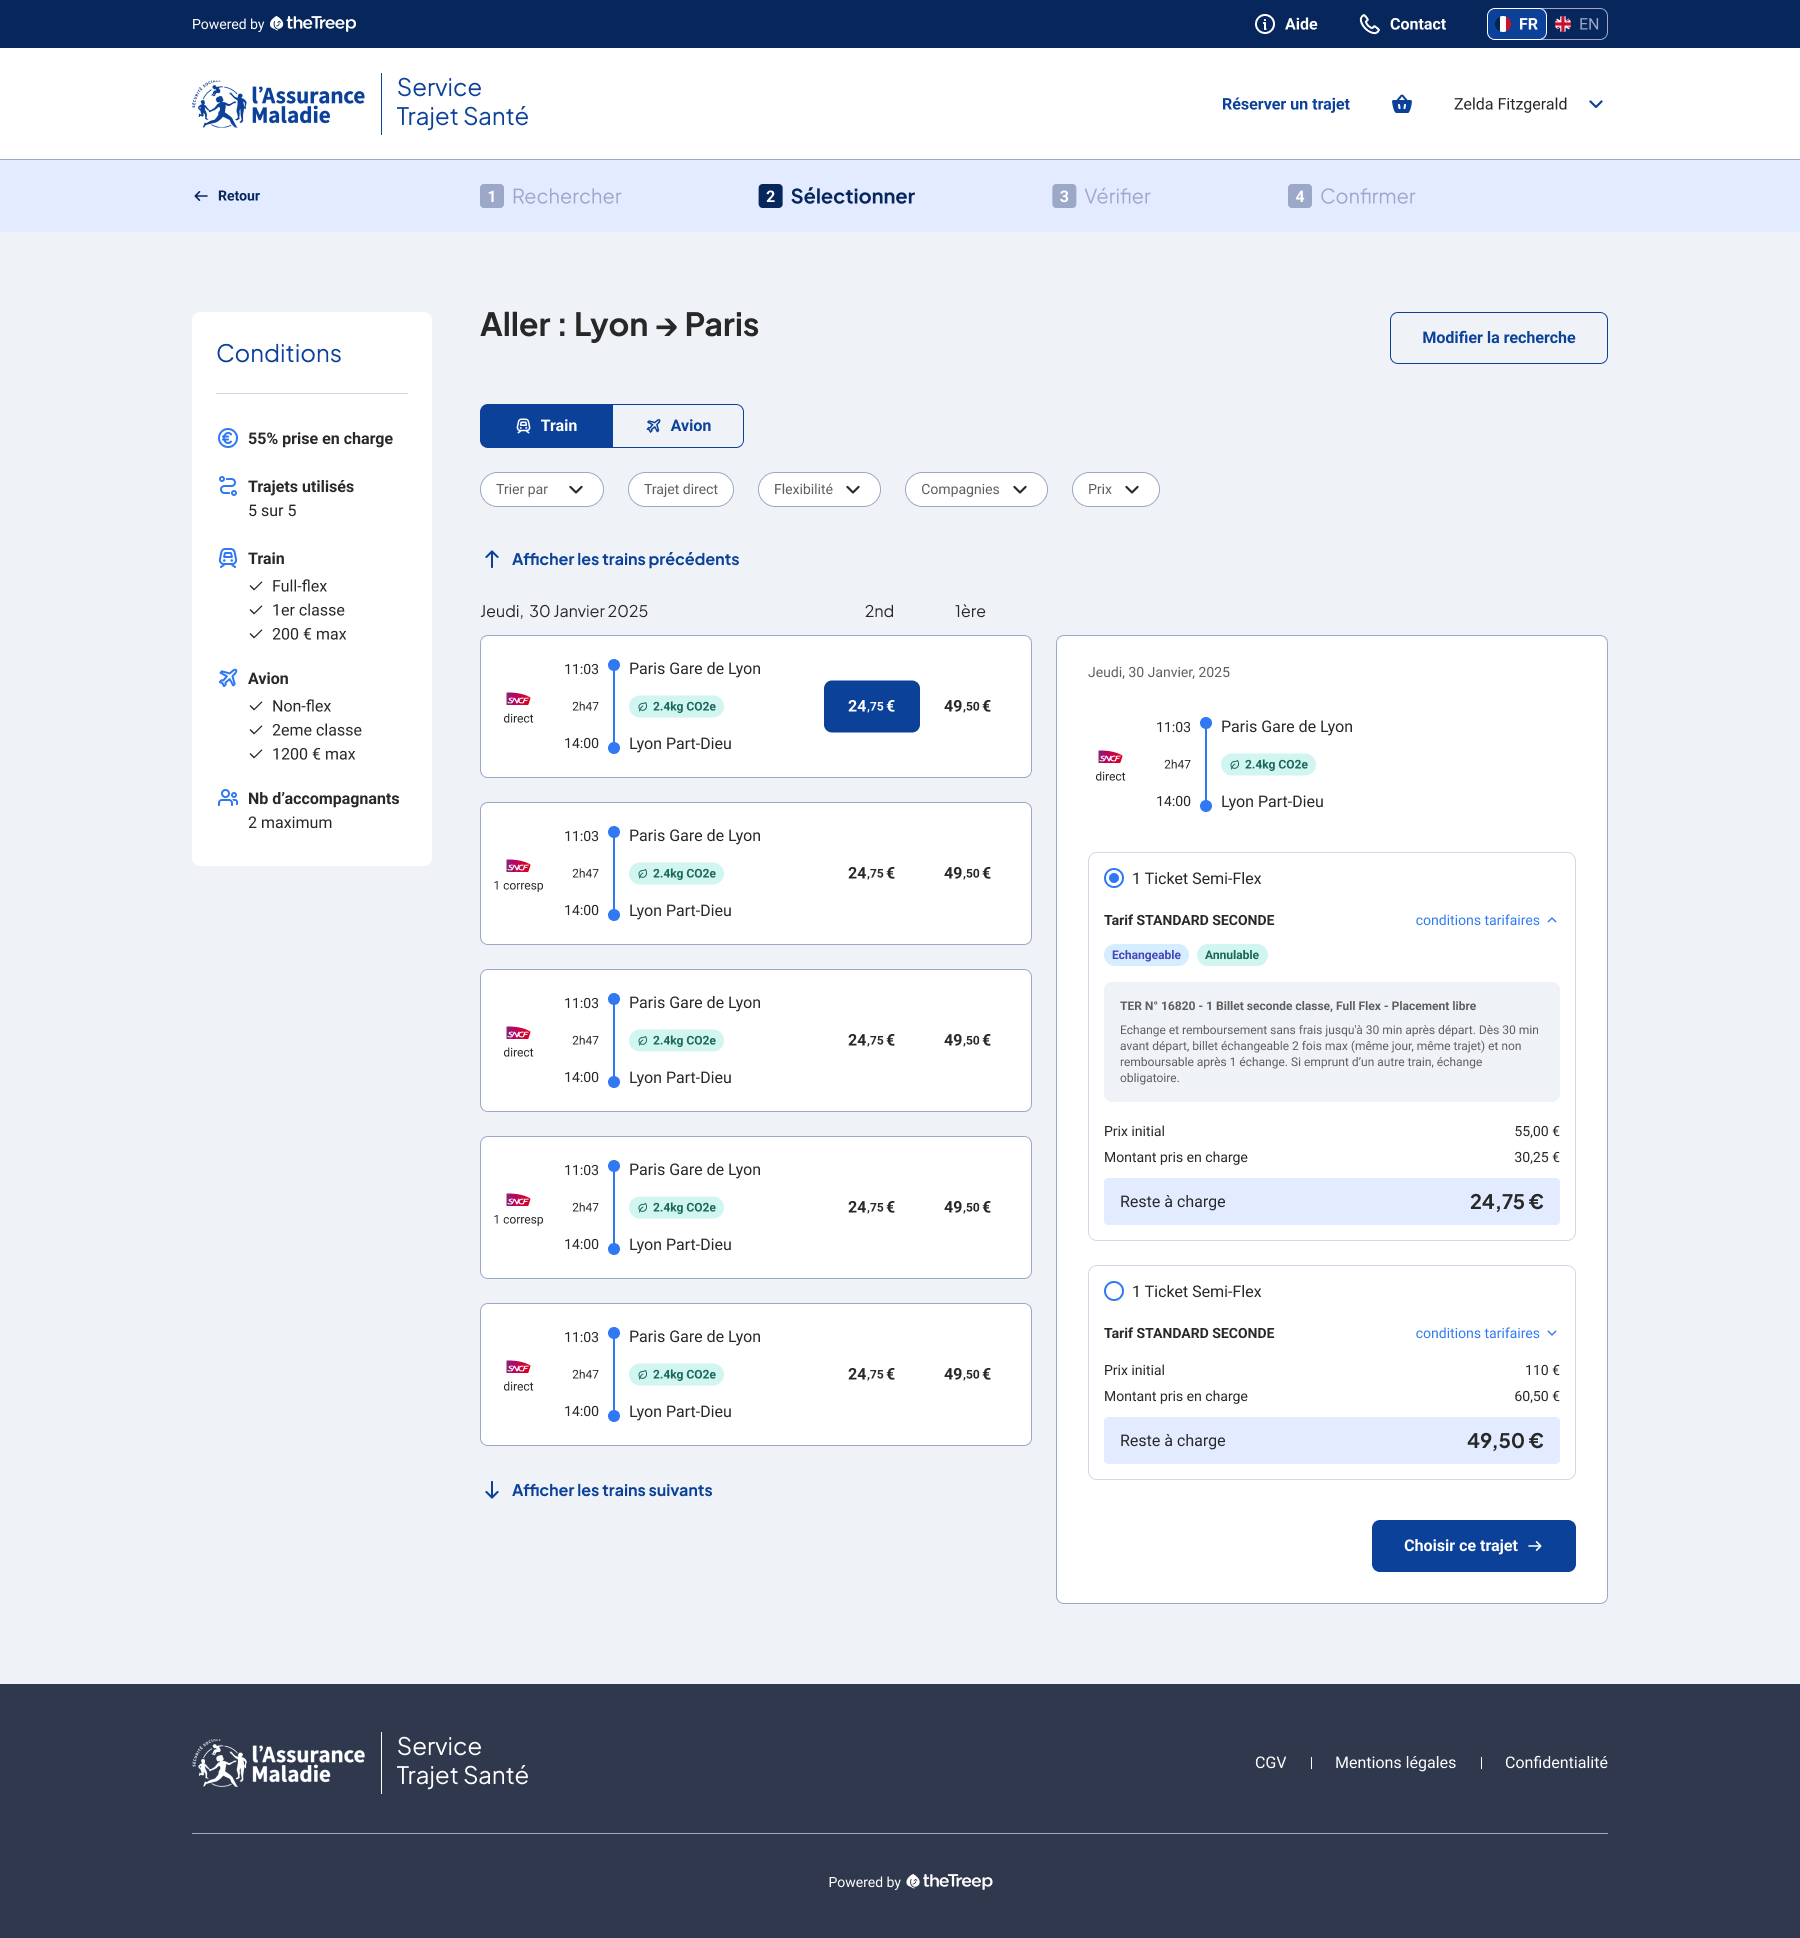
Task: Go to step 1 Rechercher
Action: click(x=550, y=196)
